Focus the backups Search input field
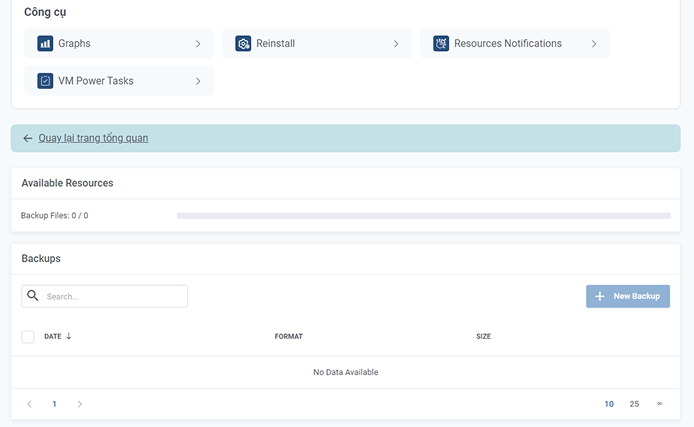Viewport: 694px width, 427px height. [112, 296]
